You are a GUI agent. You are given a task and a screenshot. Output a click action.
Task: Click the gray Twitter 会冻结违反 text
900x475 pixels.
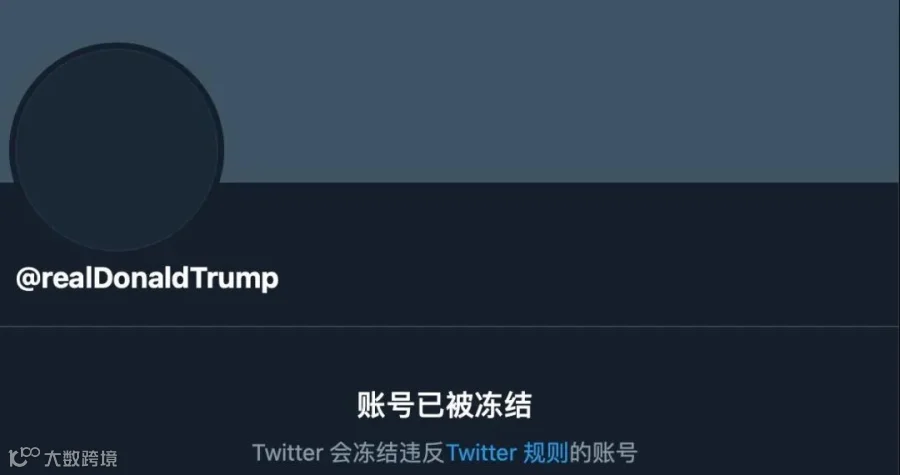348,453
